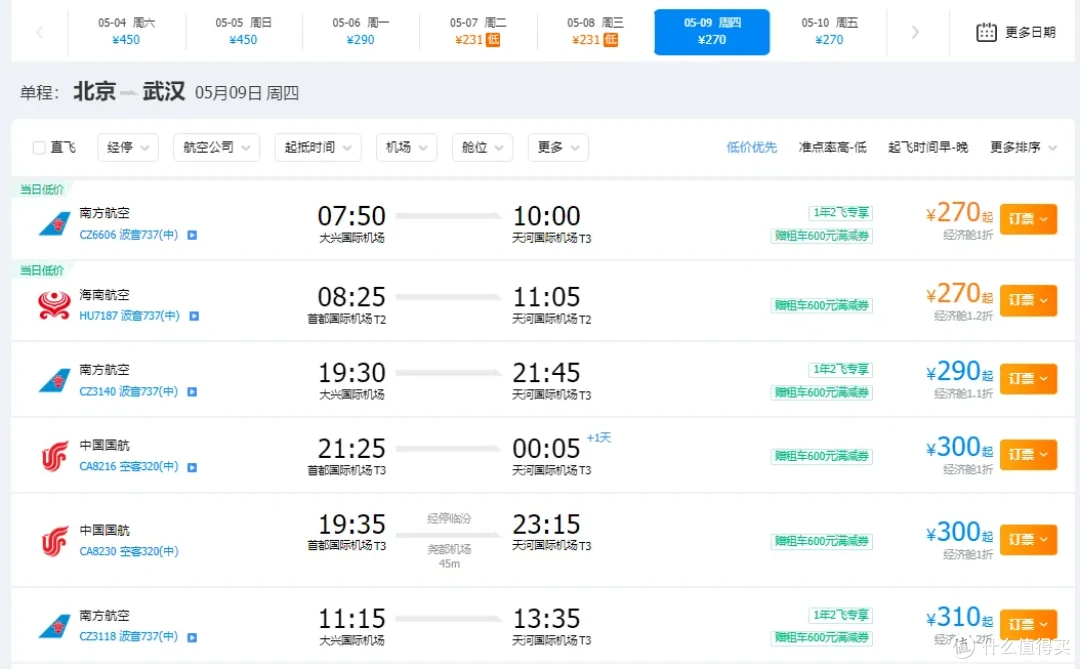
Task: Click Air China logo on CA8216 row
Action: pos(54,456)
